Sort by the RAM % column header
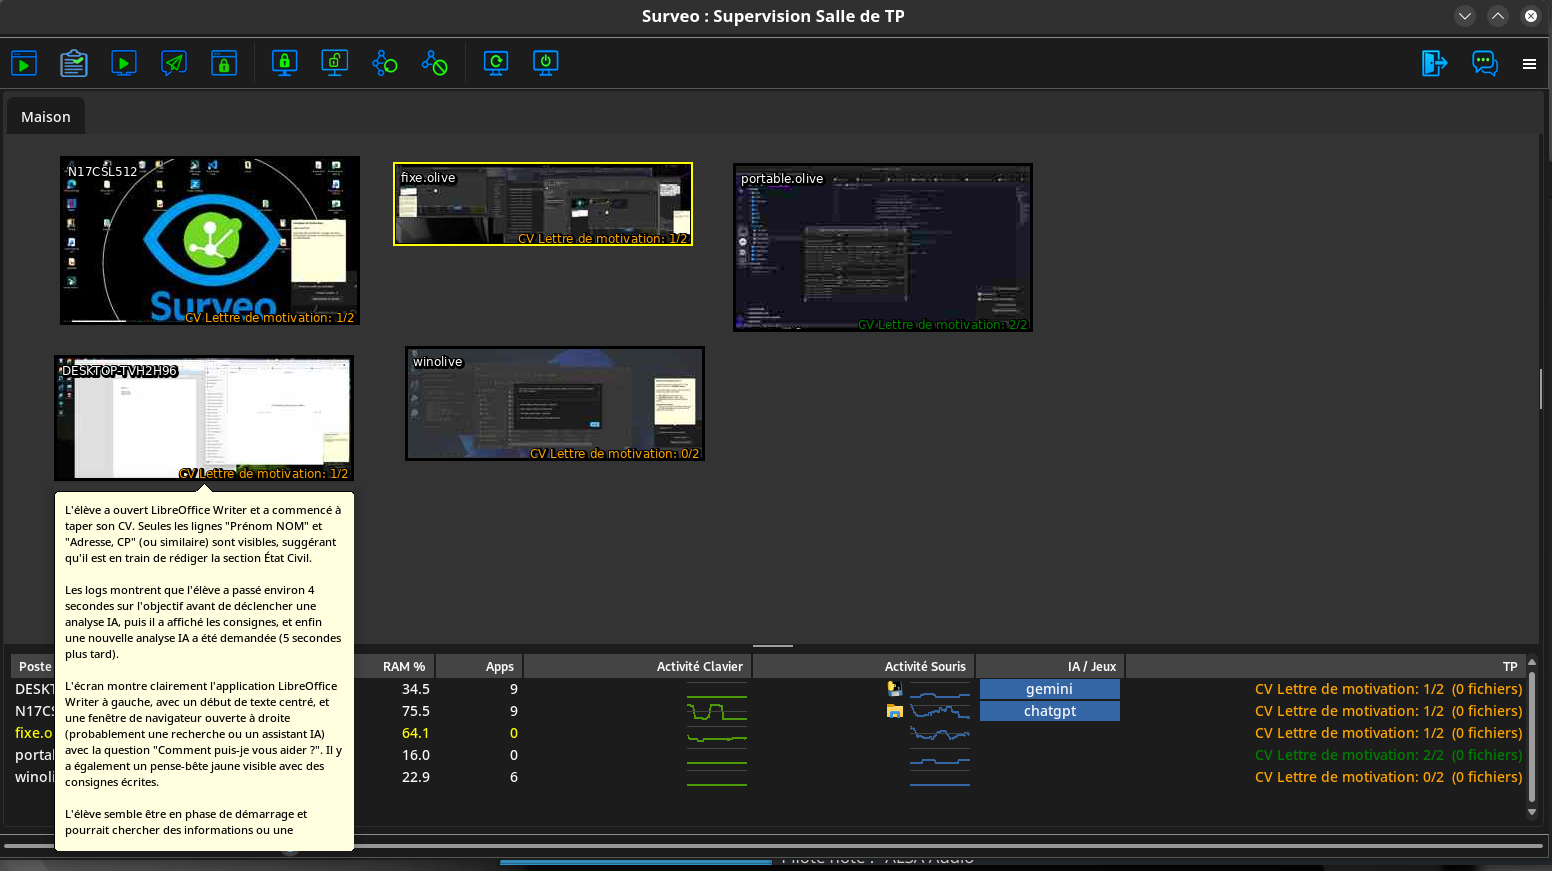 [x=404, y=667]
